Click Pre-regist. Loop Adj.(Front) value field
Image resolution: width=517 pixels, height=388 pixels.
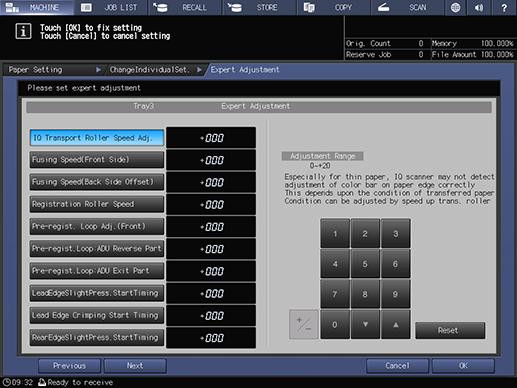point(211,227)
